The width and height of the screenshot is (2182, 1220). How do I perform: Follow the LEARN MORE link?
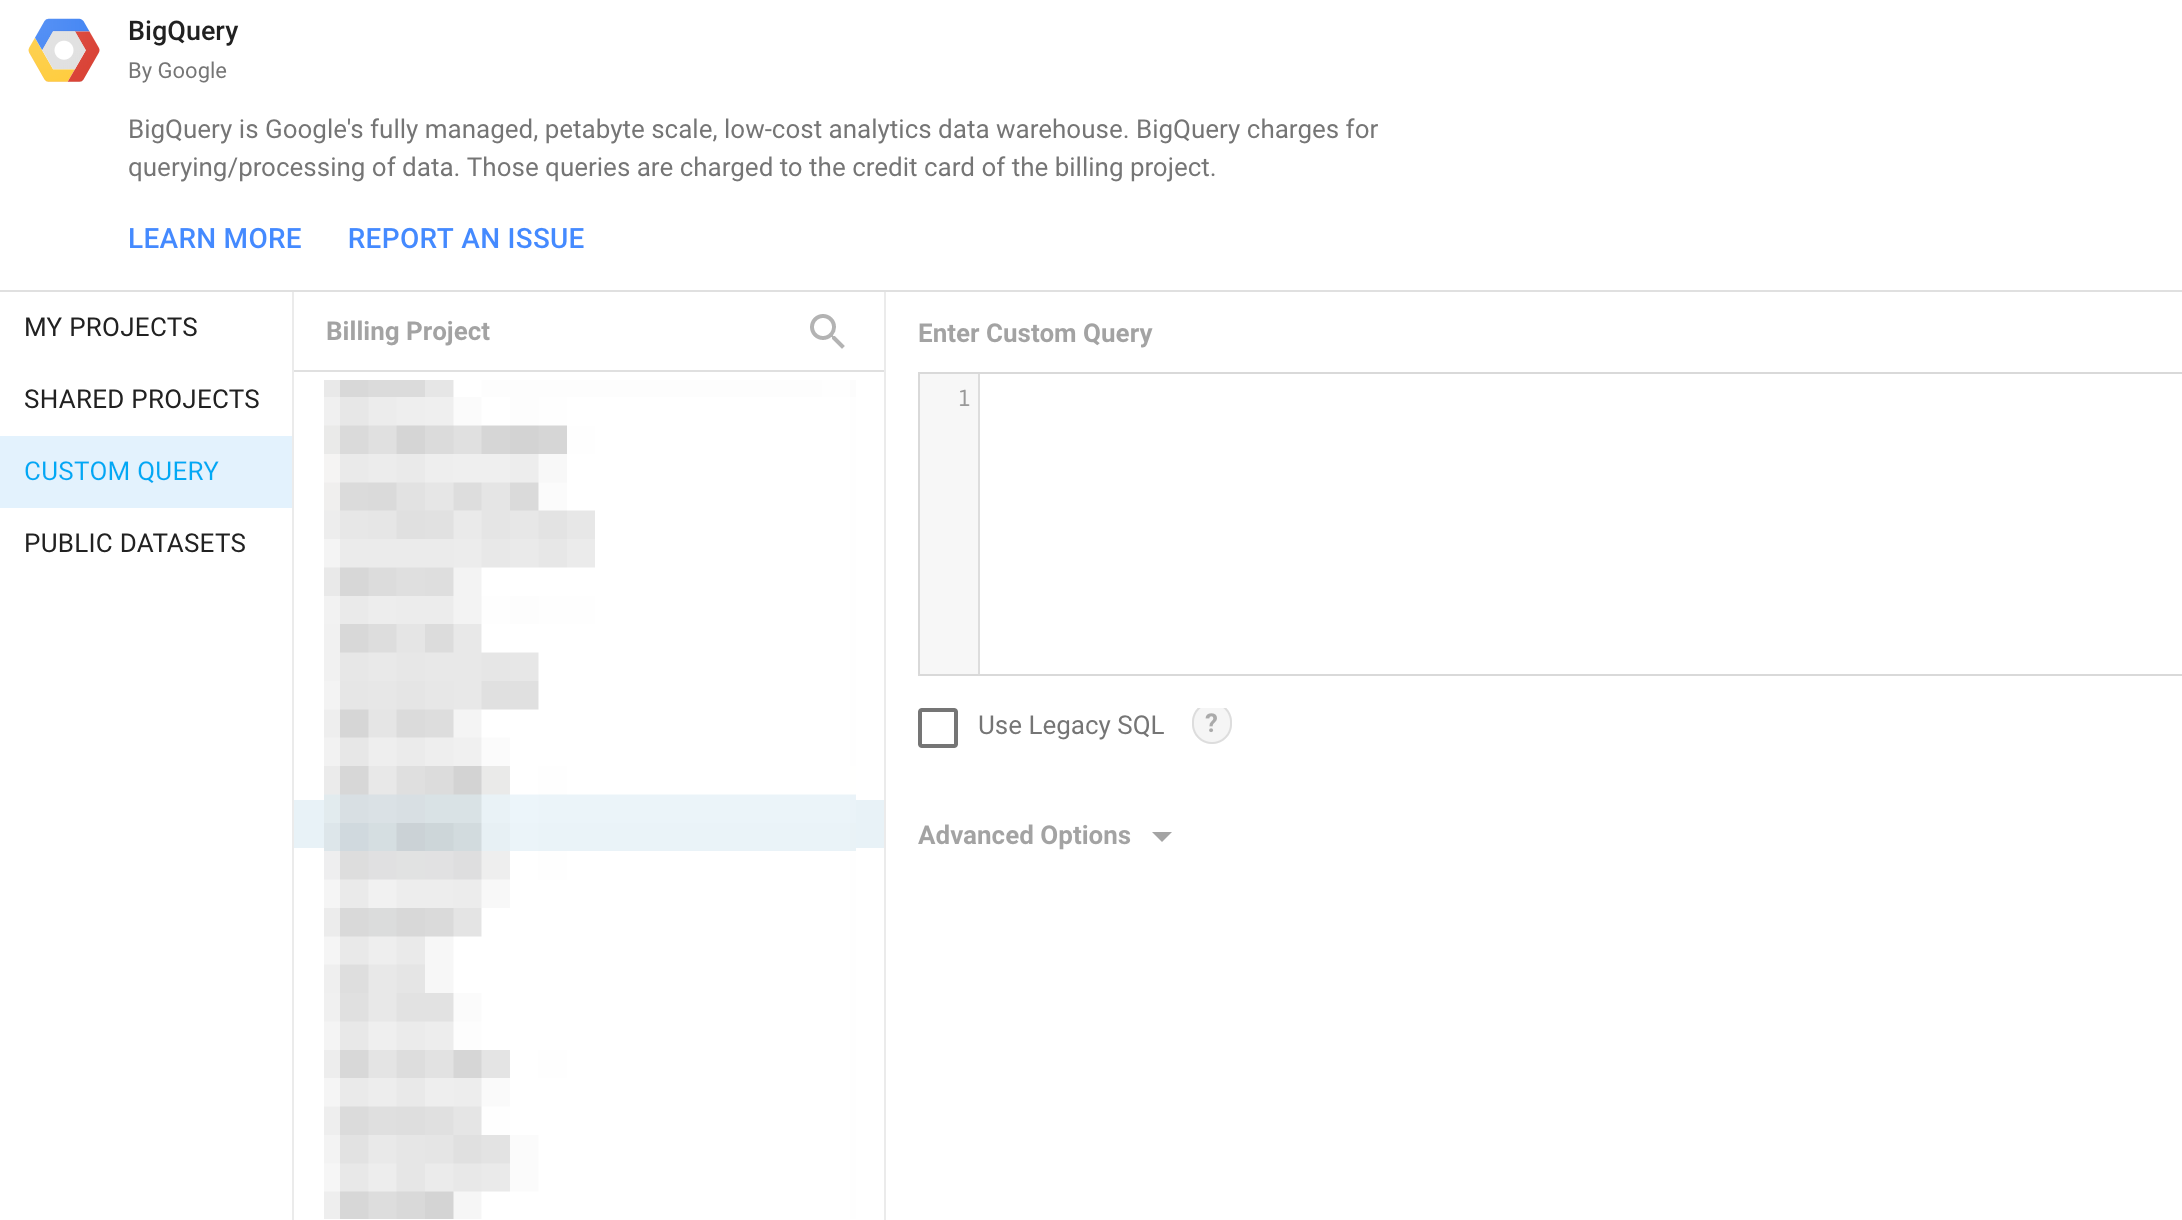(215, 239)
